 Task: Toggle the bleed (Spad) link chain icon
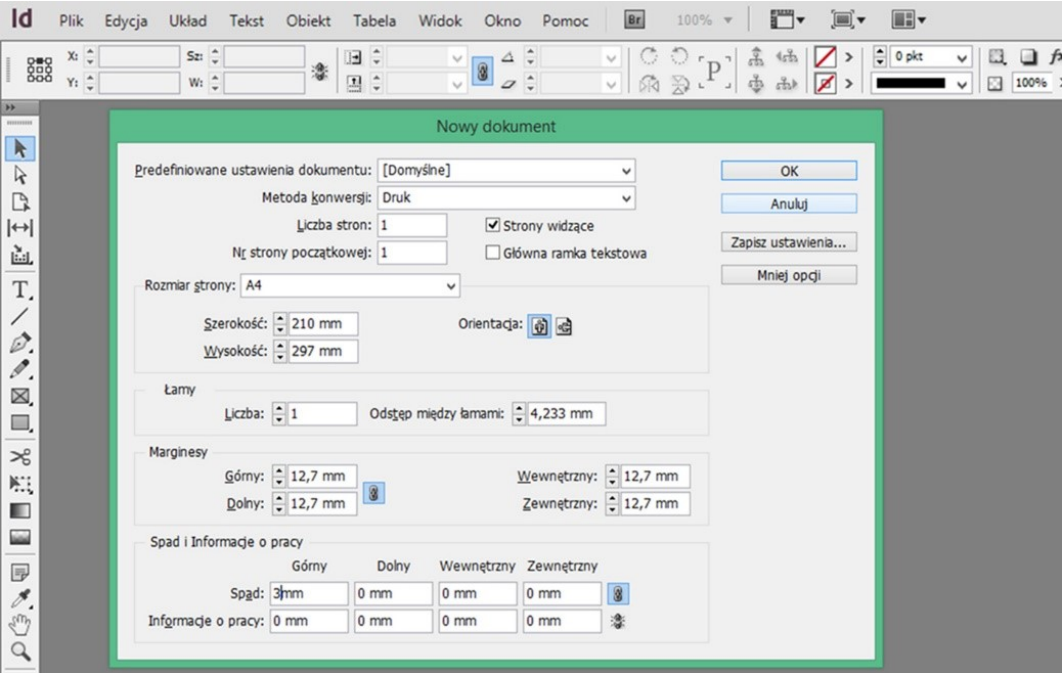click(619, 594)
